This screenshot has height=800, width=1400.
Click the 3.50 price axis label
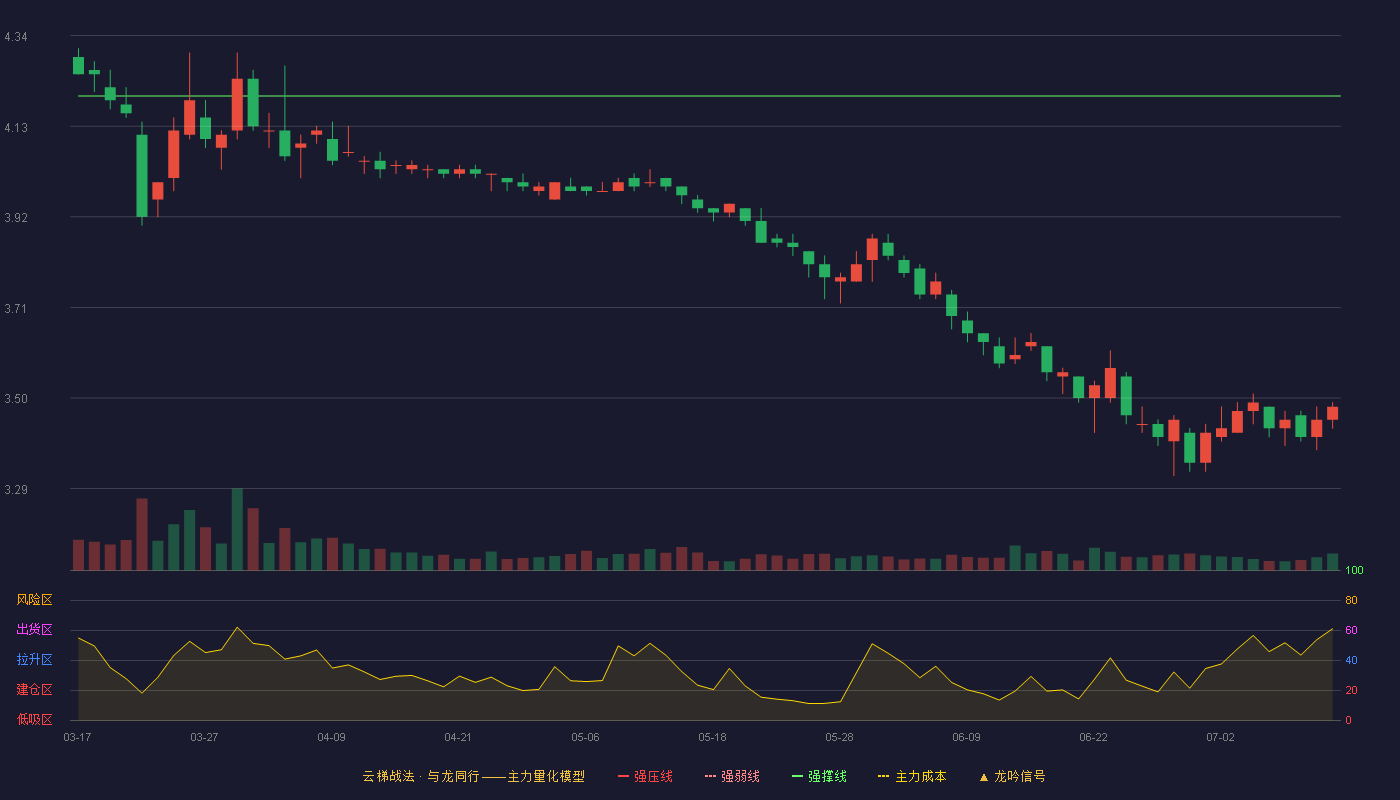pos(16,399)
